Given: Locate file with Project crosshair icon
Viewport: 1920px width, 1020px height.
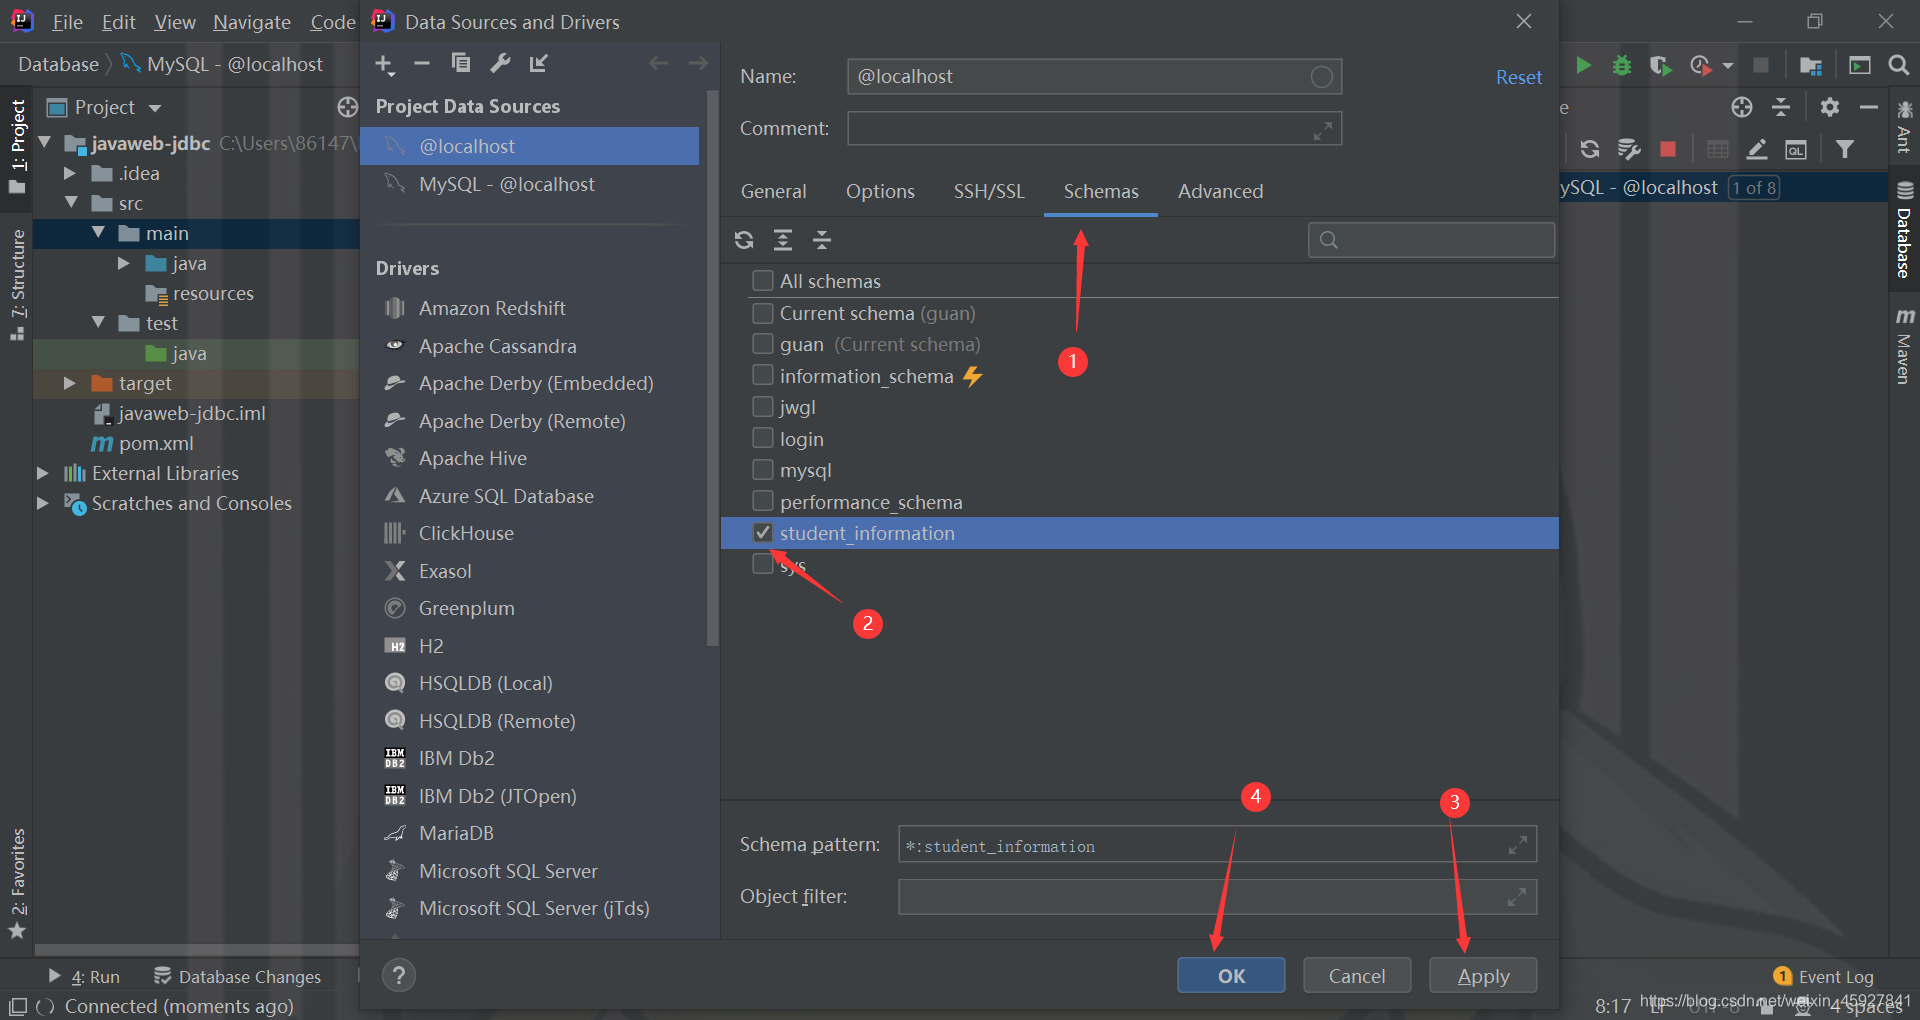Looking at the screenshot, I should coord(348,107).
